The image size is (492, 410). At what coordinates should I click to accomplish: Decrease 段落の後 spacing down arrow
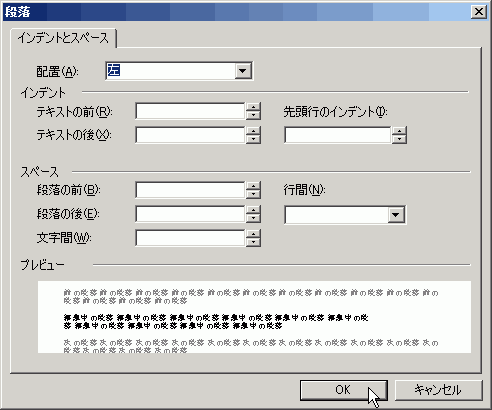click(253, 218)
